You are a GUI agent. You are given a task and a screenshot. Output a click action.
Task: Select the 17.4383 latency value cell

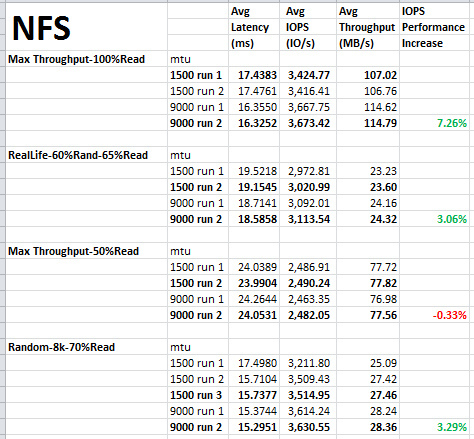pos(254,75)
